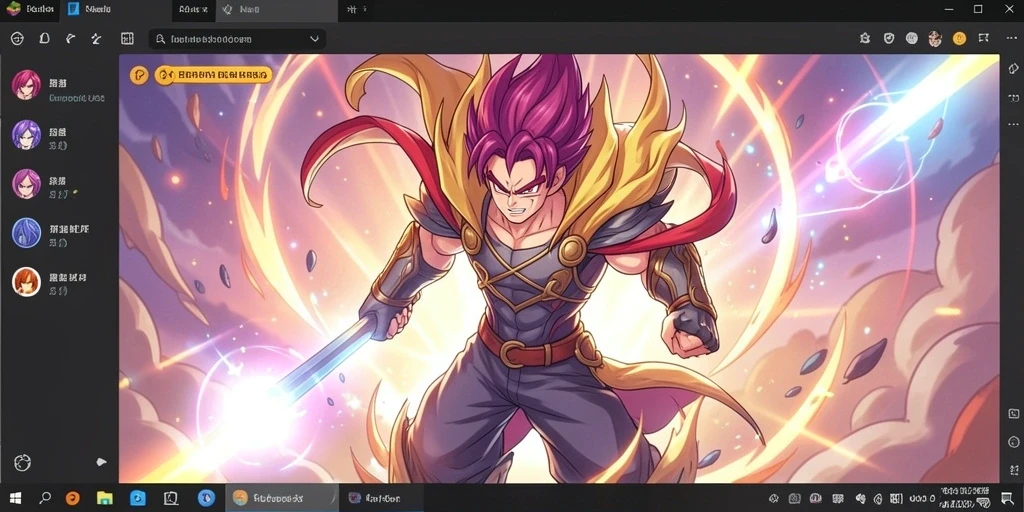Image resolution: width=1024 pixels, height=512 pixels.
Task: Open the notepad-style icon on the taskbar
Action: coord(170,498)
